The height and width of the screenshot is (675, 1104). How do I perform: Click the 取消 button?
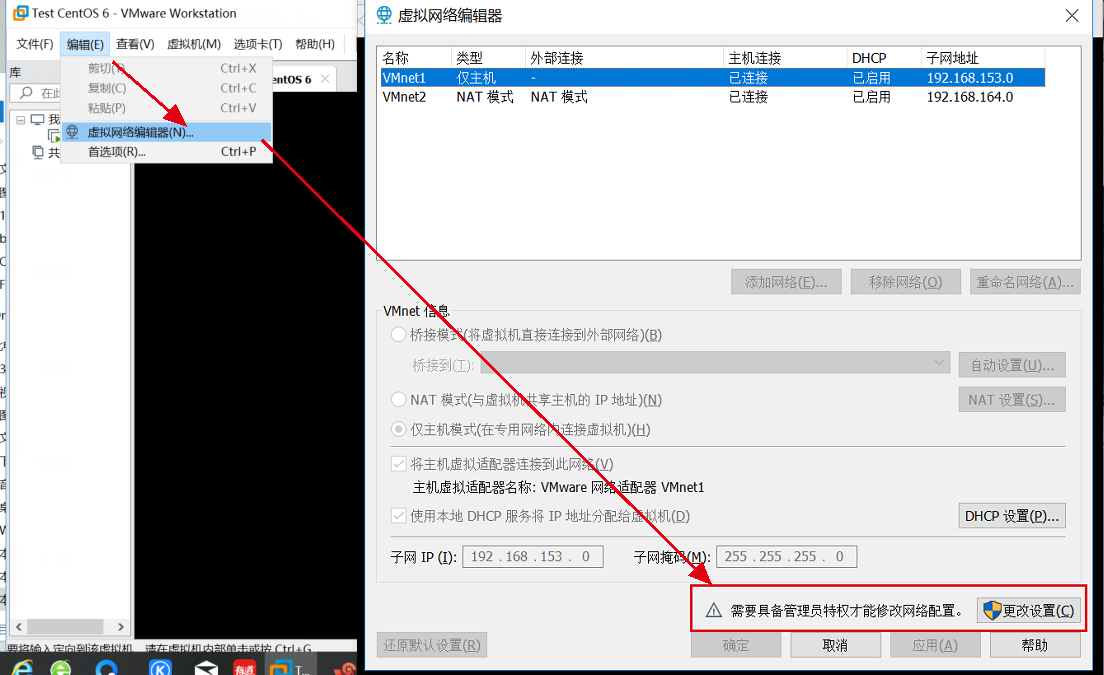pos(835,645)
